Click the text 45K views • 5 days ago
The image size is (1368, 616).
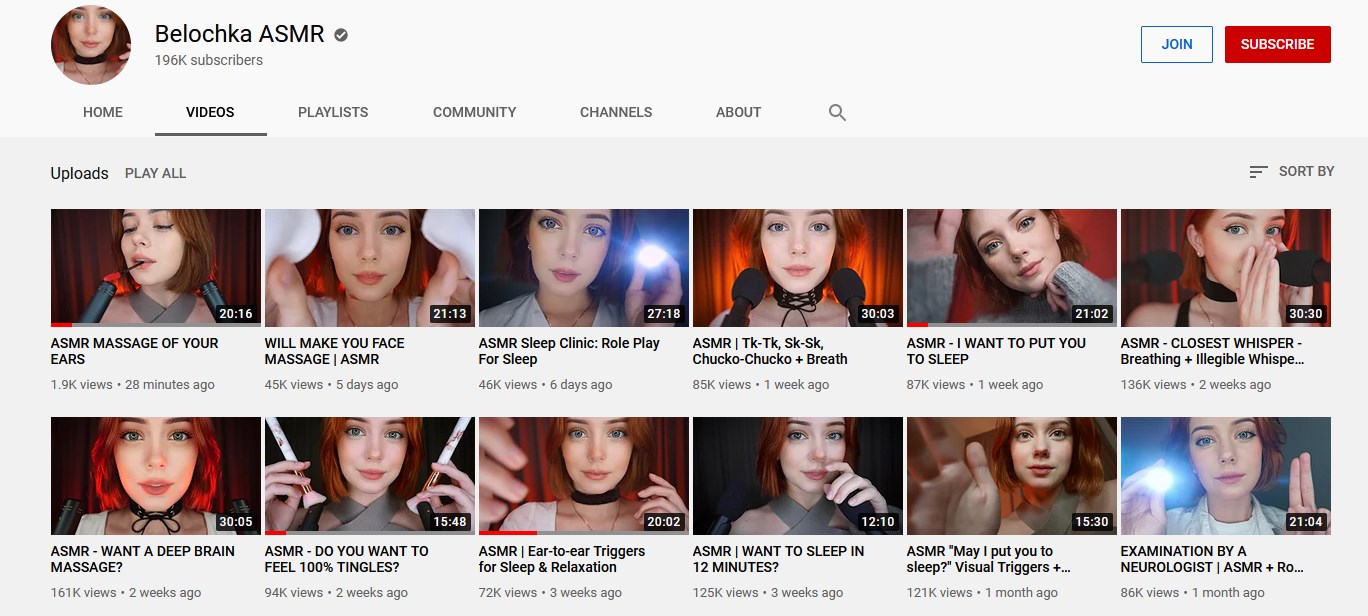(x=332, y=385)
